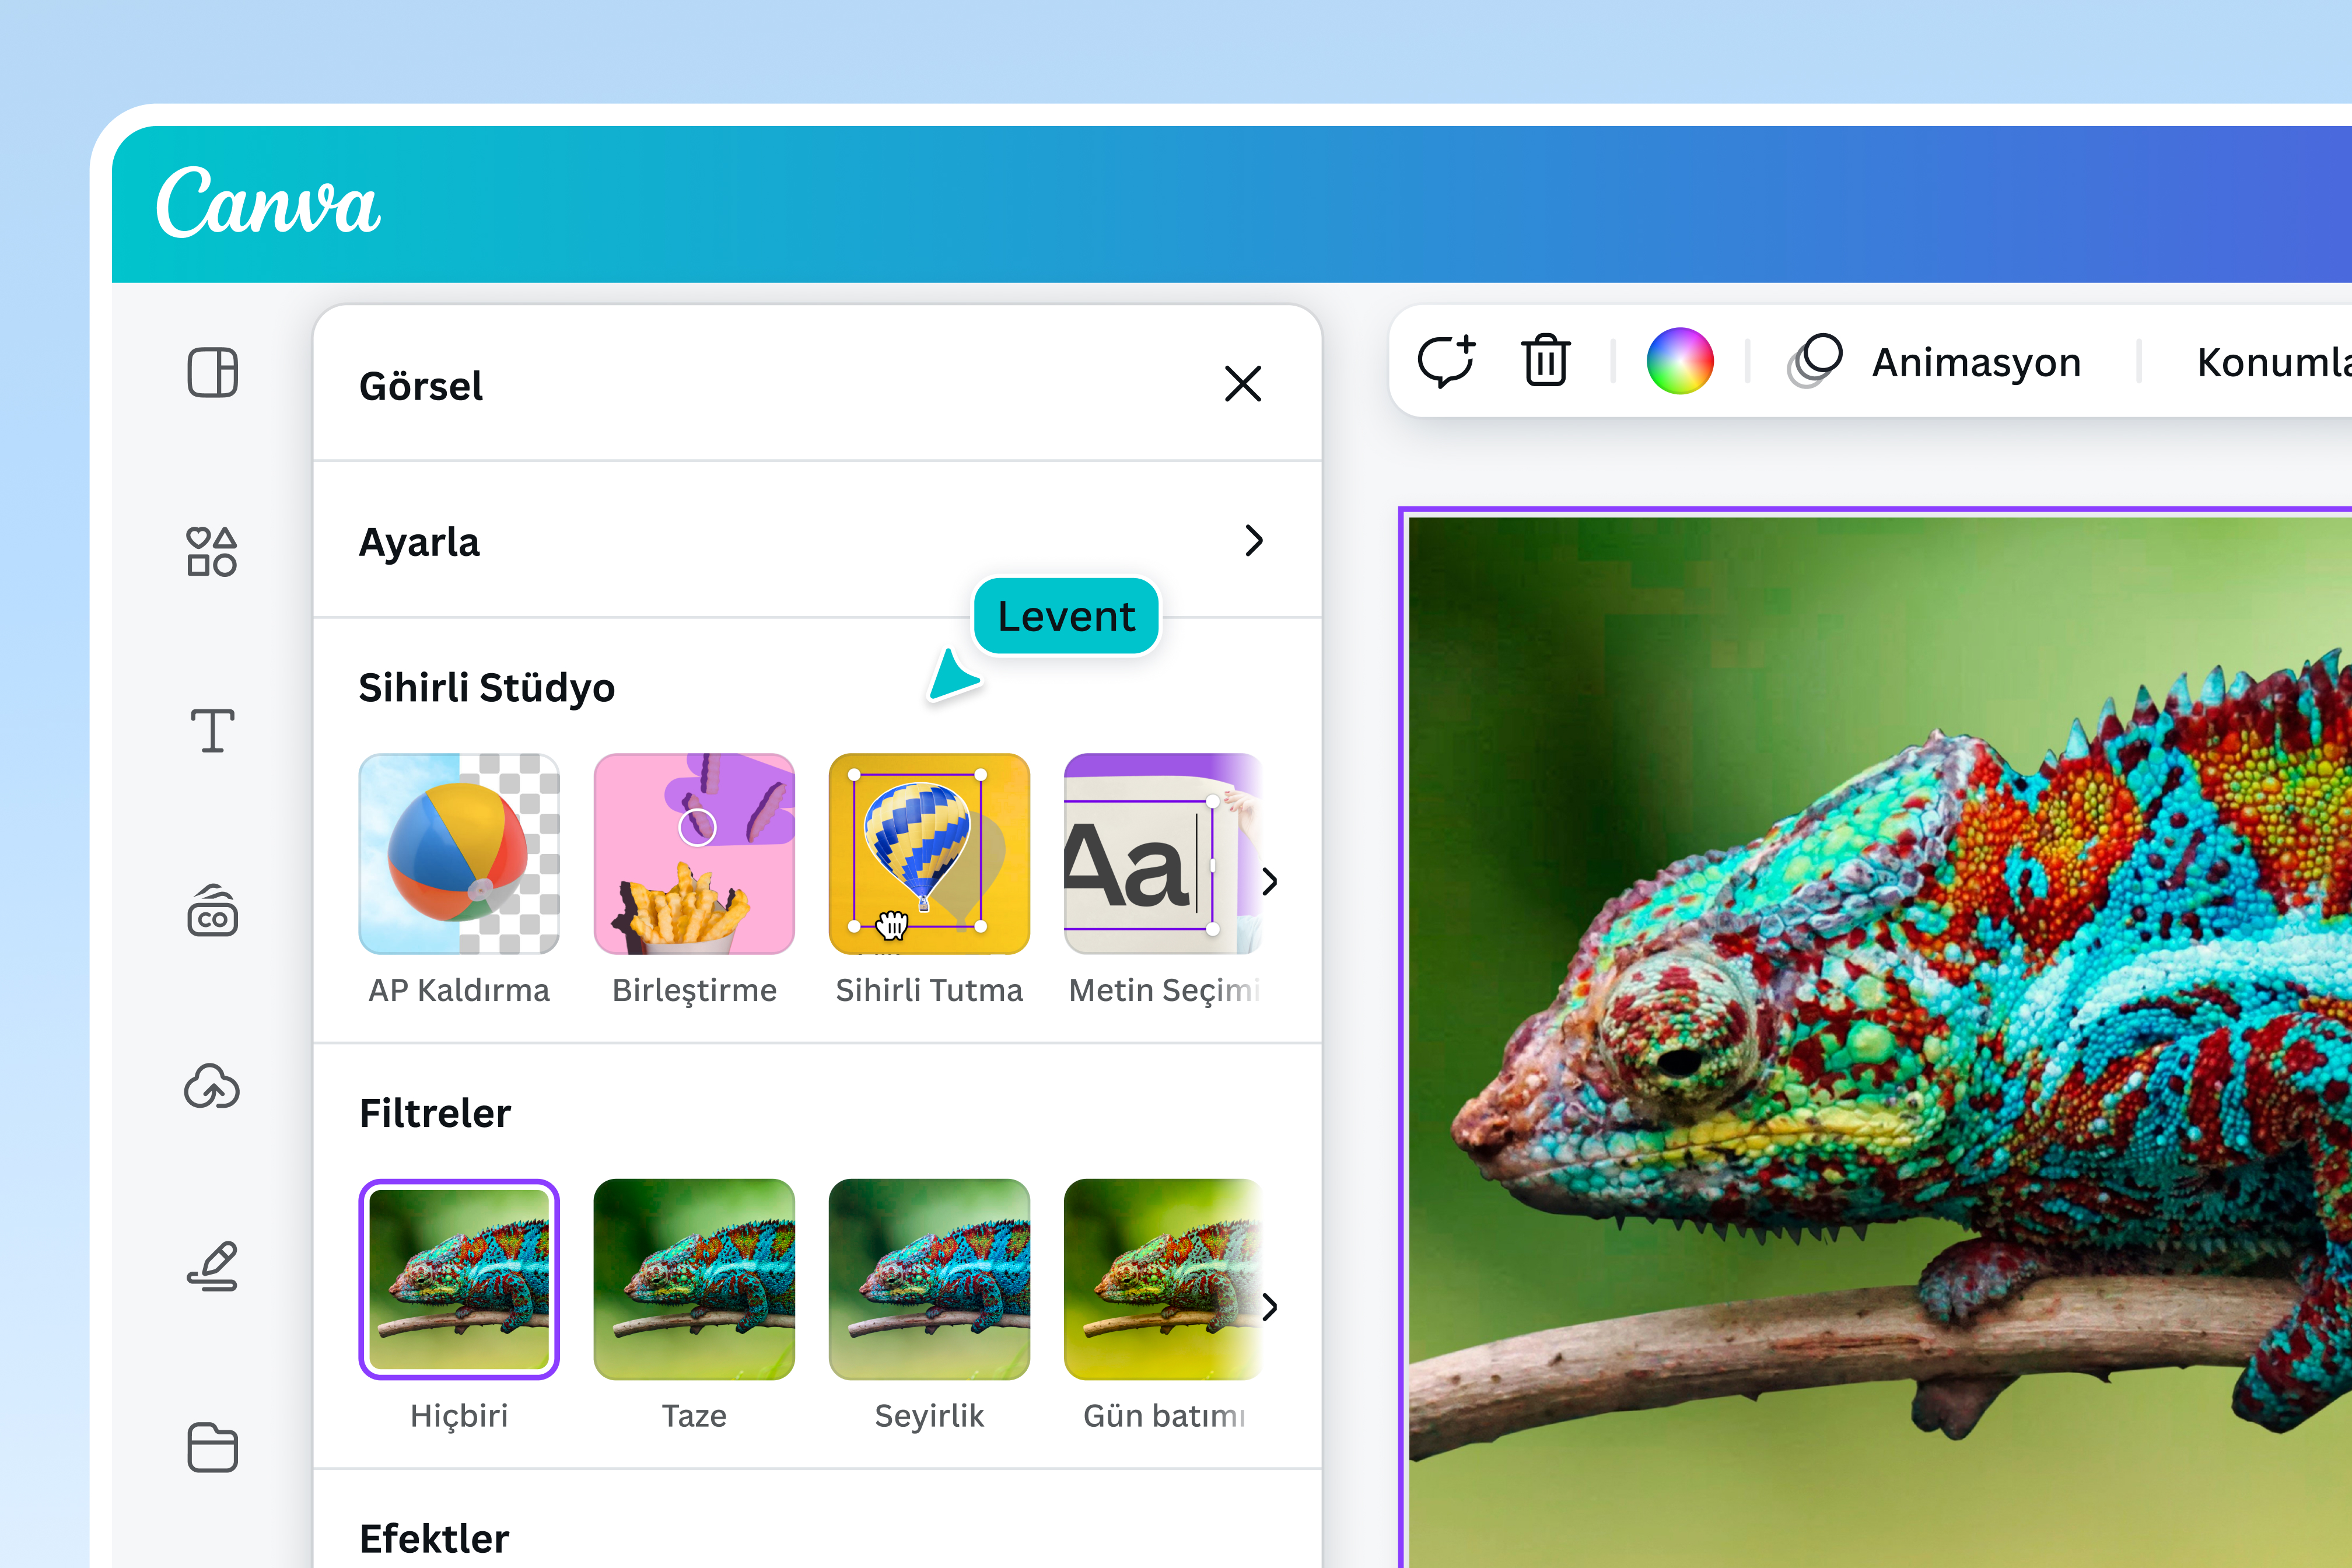Click the Animasyon button label
2352x1568 pixels.
point(1976,362)
